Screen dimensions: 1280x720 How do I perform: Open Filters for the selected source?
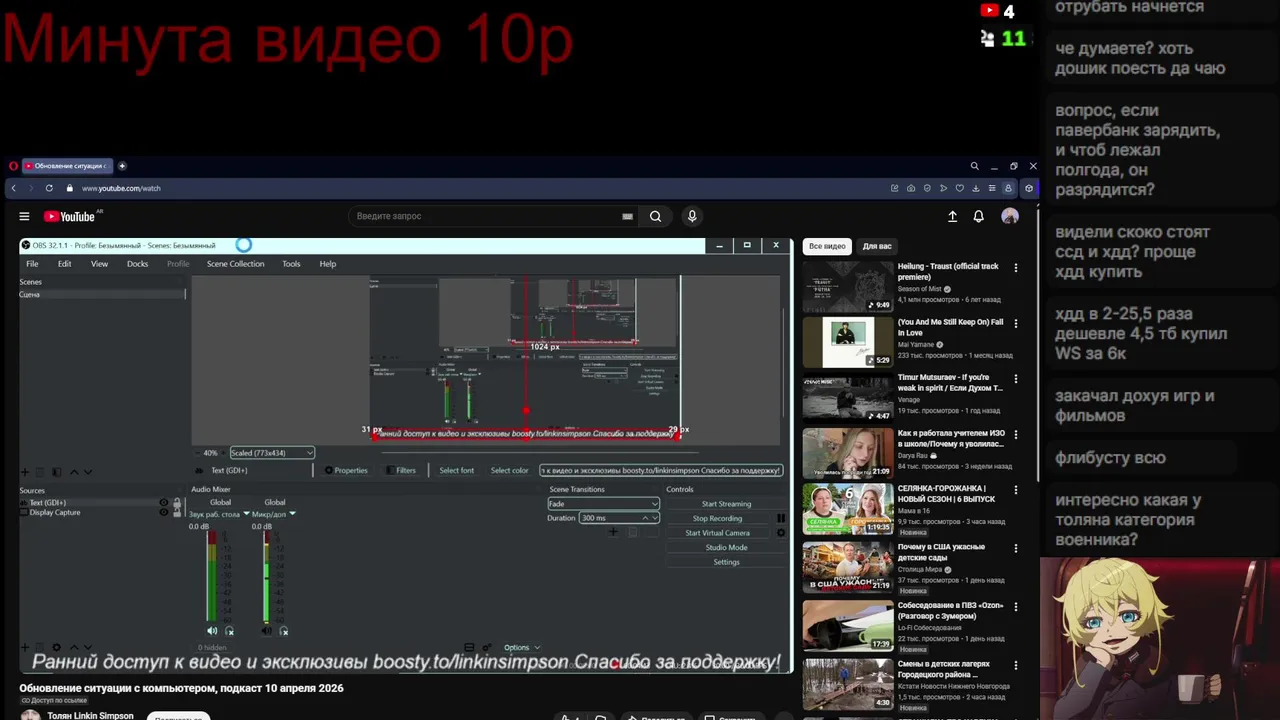click(401, 470)
